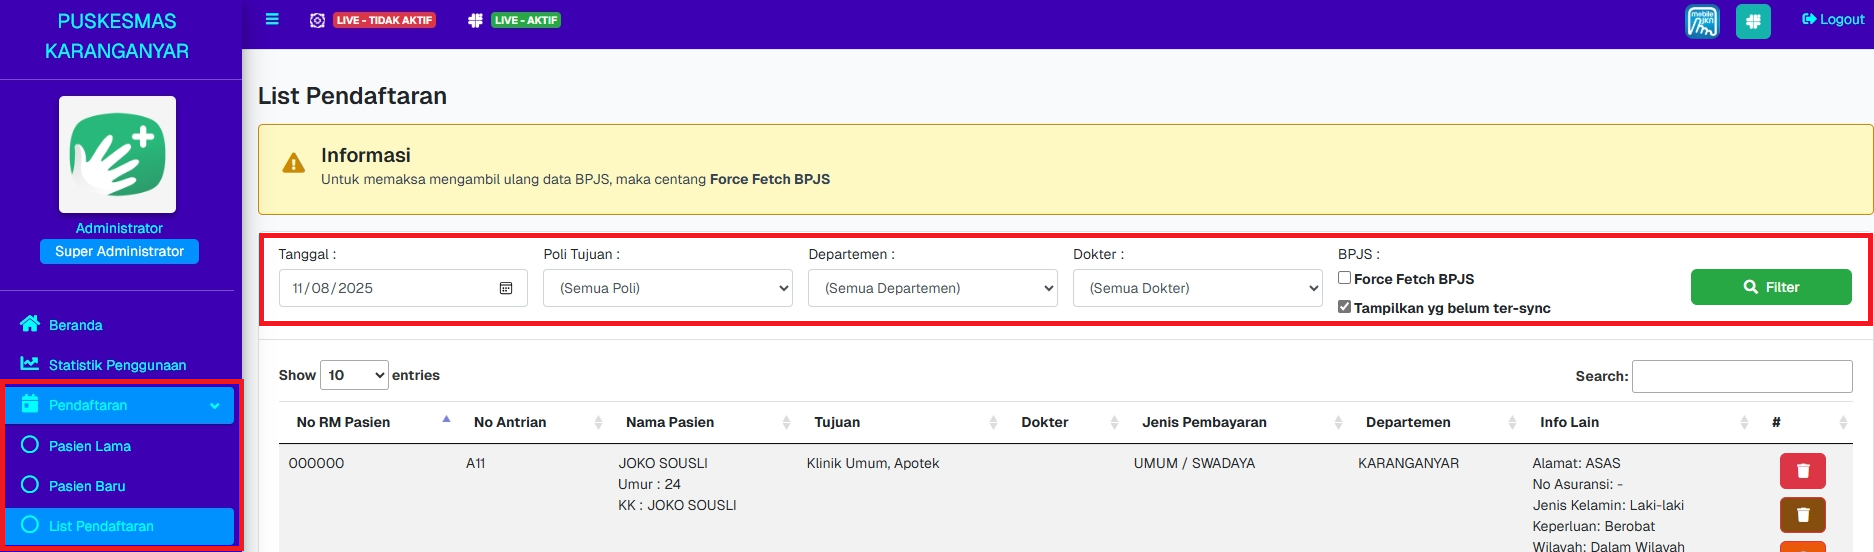Click the brown trash button in first row
The image size is (1874, 552).
1802,515
